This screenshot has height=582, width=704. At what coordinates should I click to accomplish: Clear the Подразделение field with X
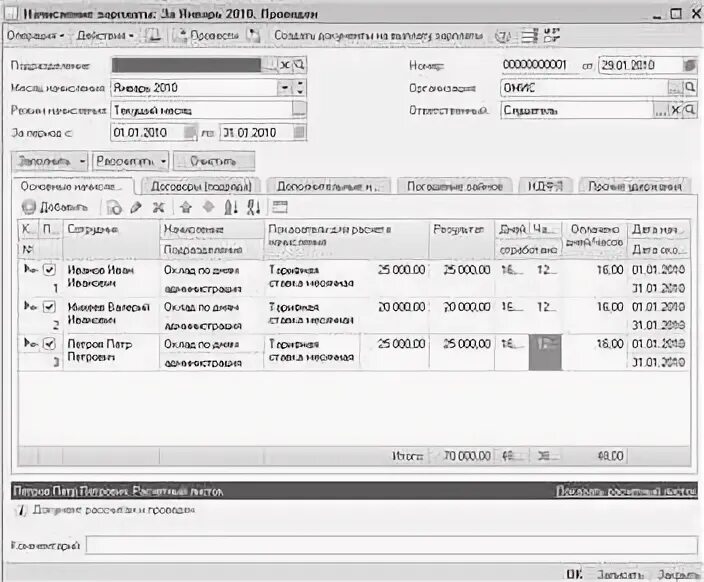point(285,66)
